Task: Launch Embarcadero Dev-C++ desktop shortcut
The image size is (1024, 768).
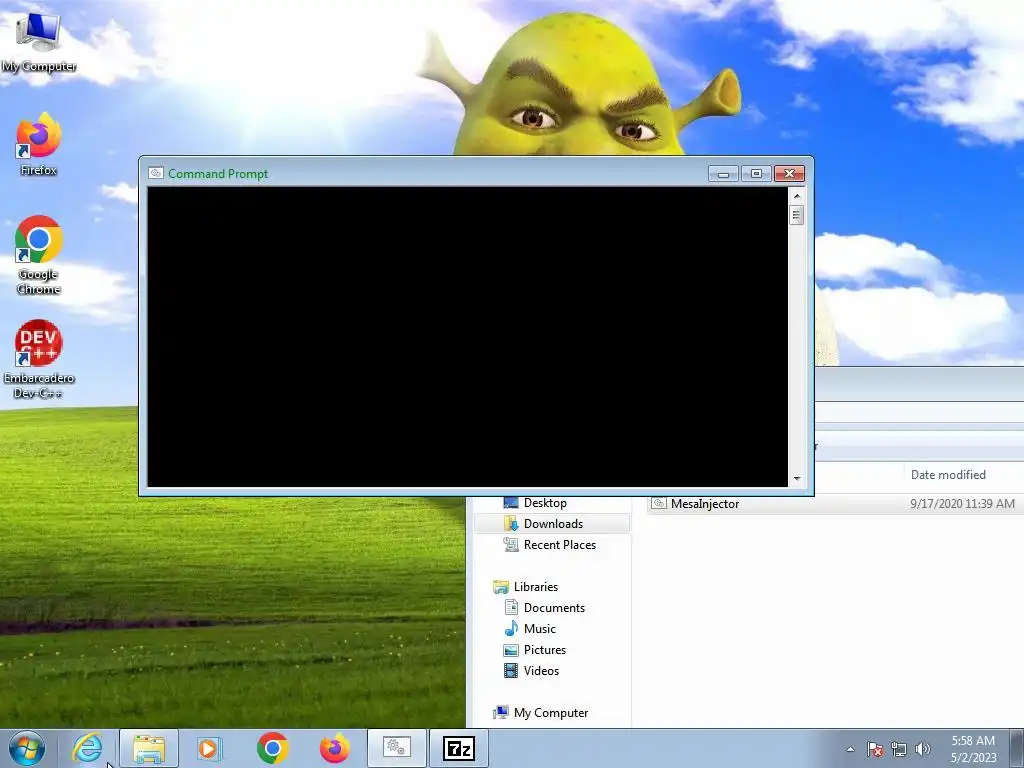Action: click(39, 359)
